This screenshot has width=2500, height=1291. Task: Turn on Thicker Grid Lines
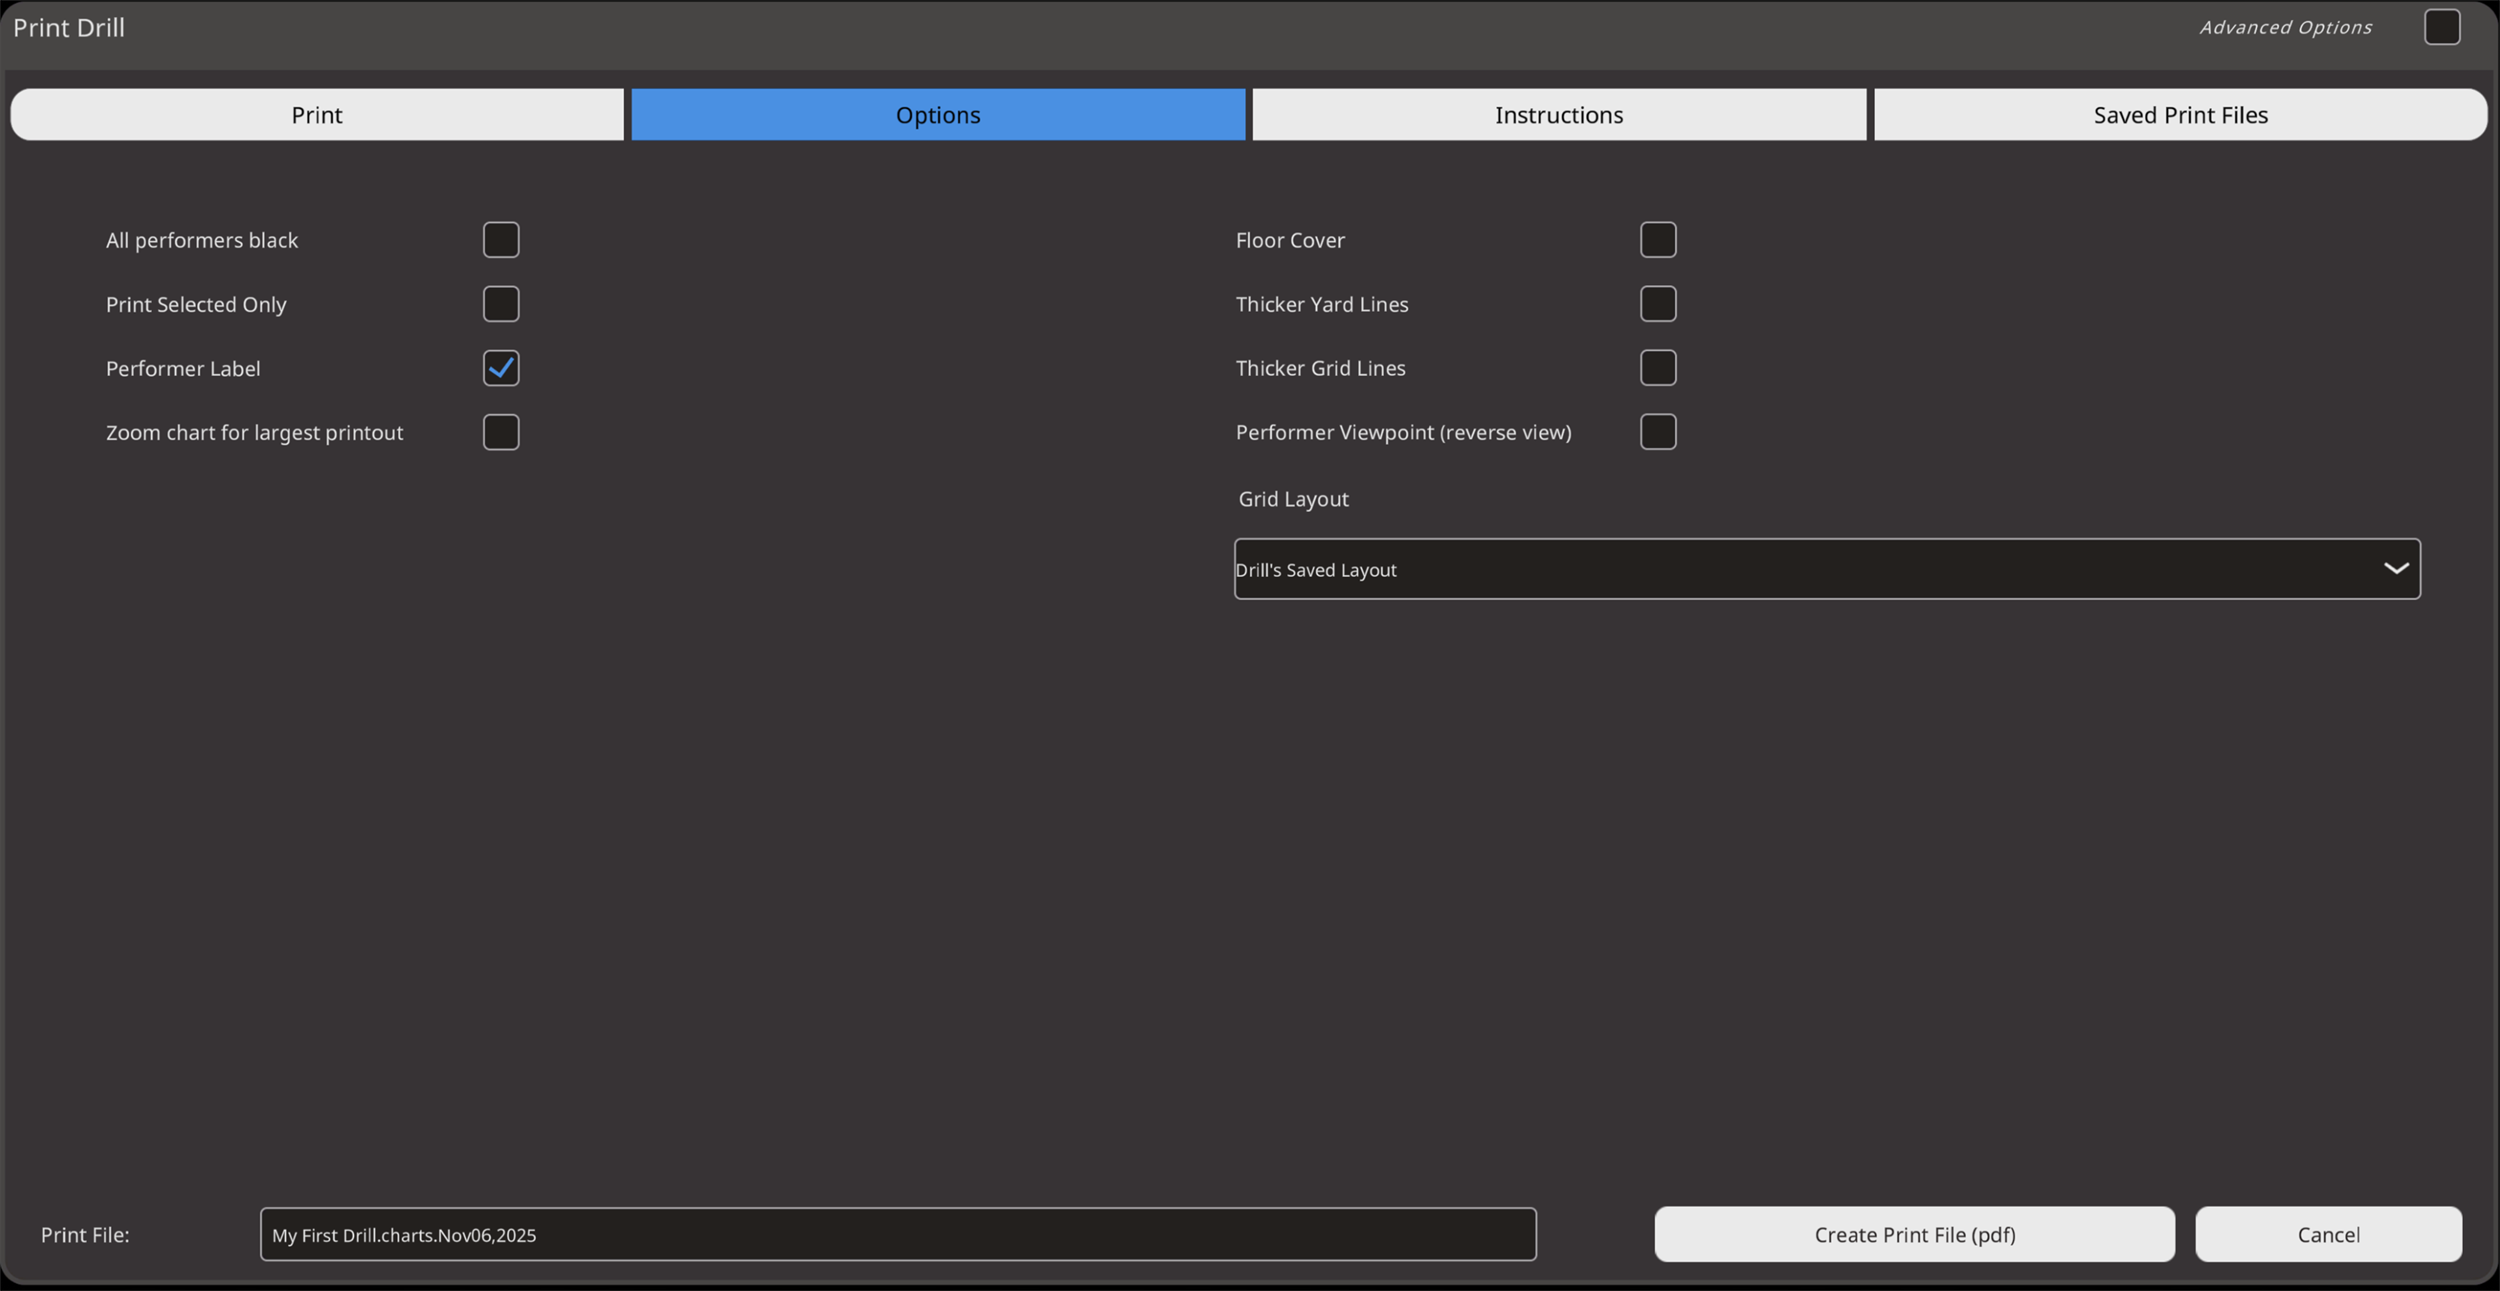1658,368
